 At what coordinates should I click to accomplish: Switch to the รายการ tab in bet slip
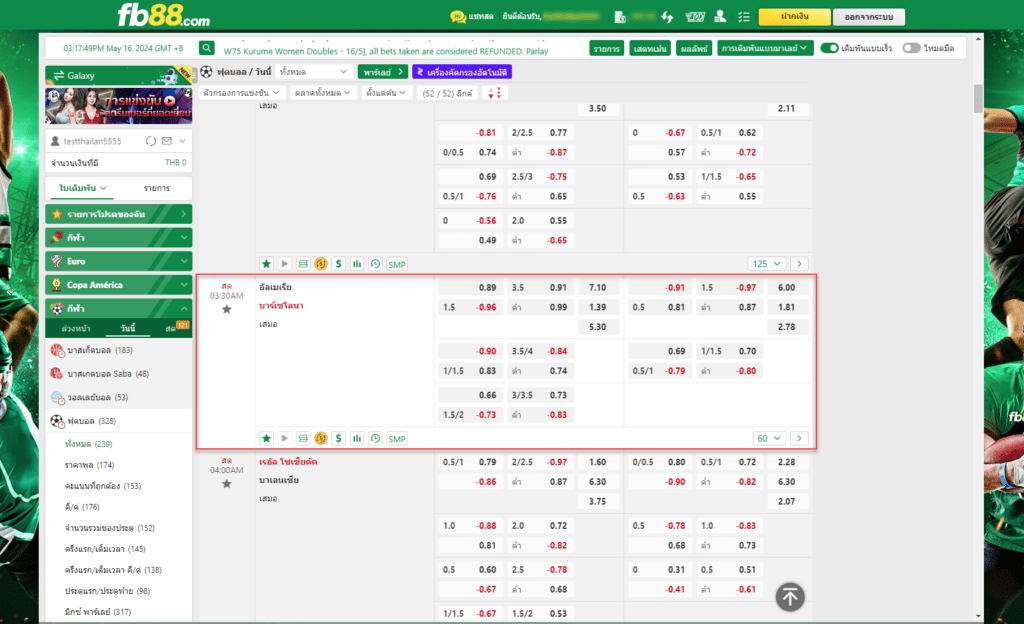(x=157, y=188)
